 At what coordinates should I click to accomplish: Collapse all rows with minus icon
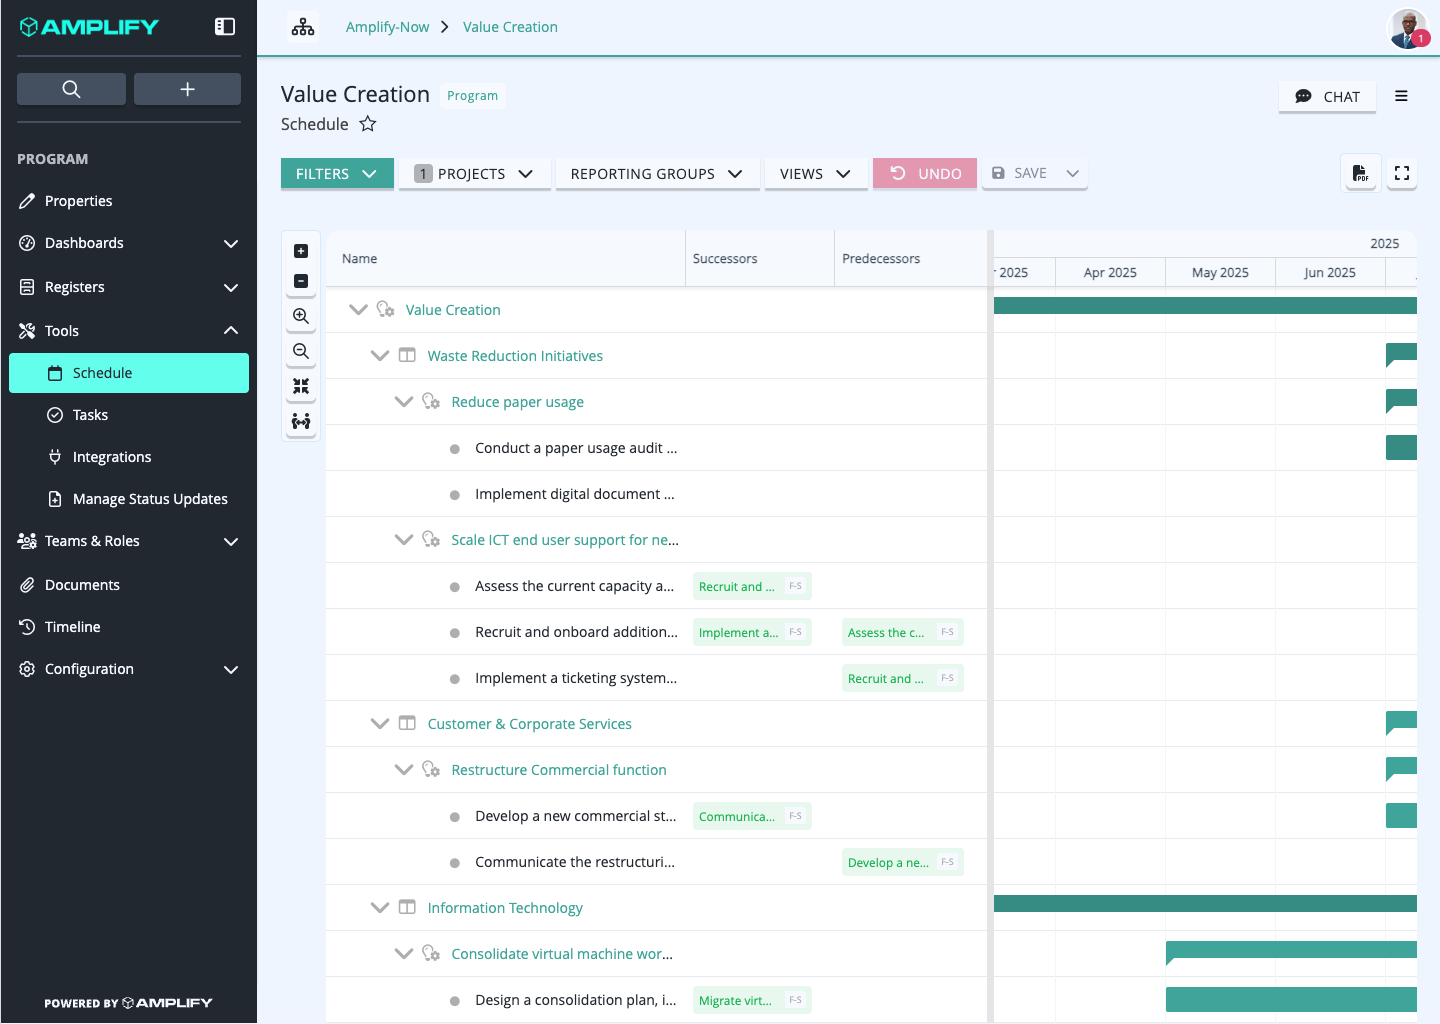coord(301,281)
